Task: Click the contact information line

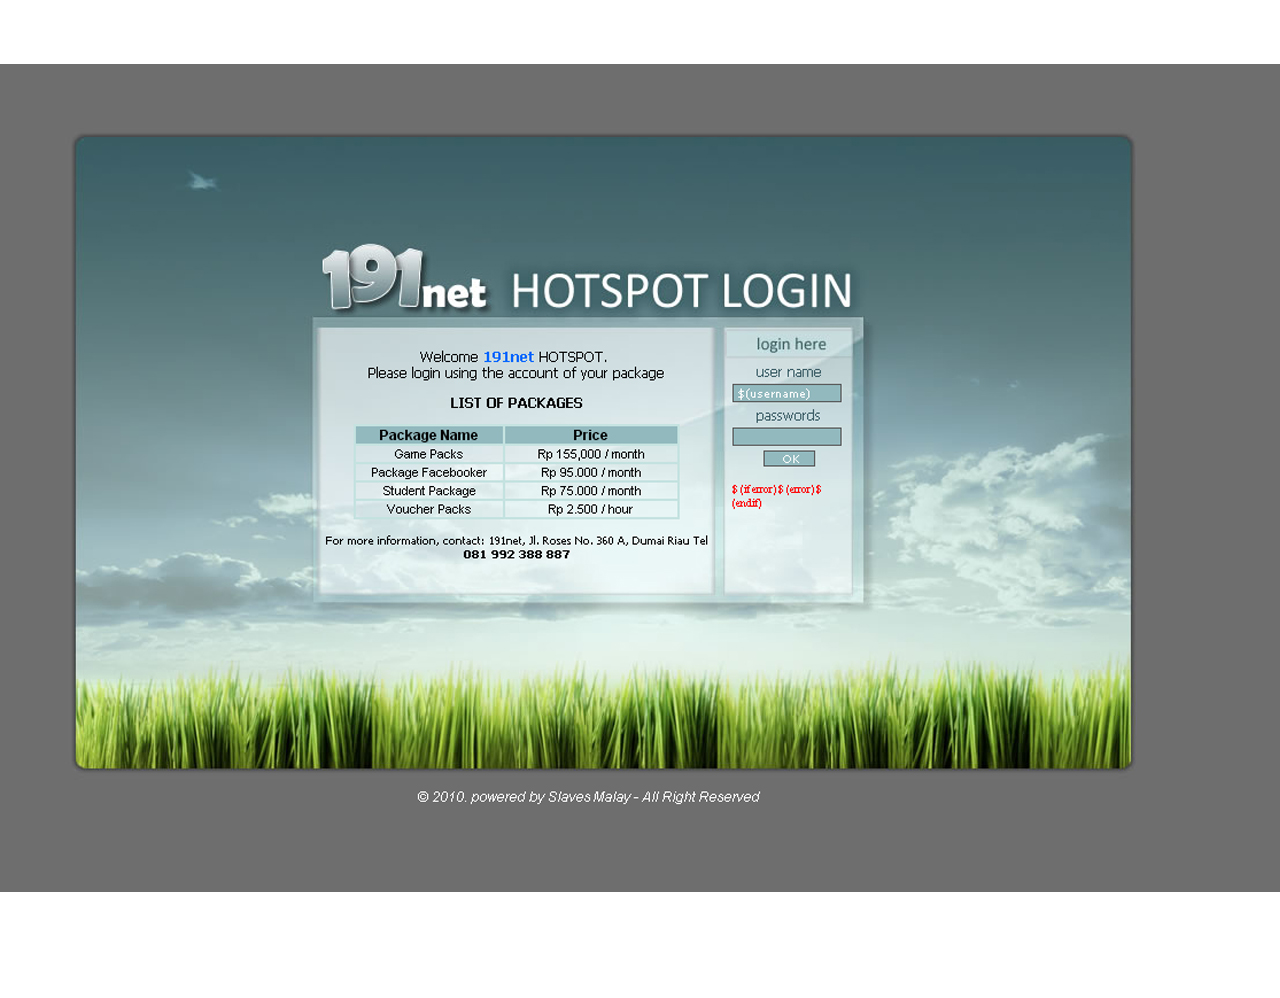Action: [x=516, y=541]
